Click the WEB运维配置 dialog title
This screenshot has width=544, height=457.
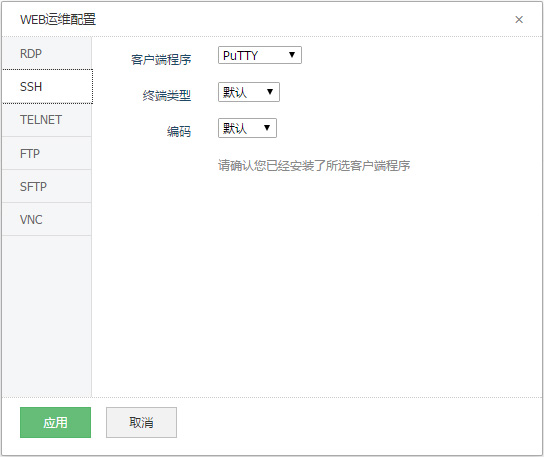click(x=58, y=19)
